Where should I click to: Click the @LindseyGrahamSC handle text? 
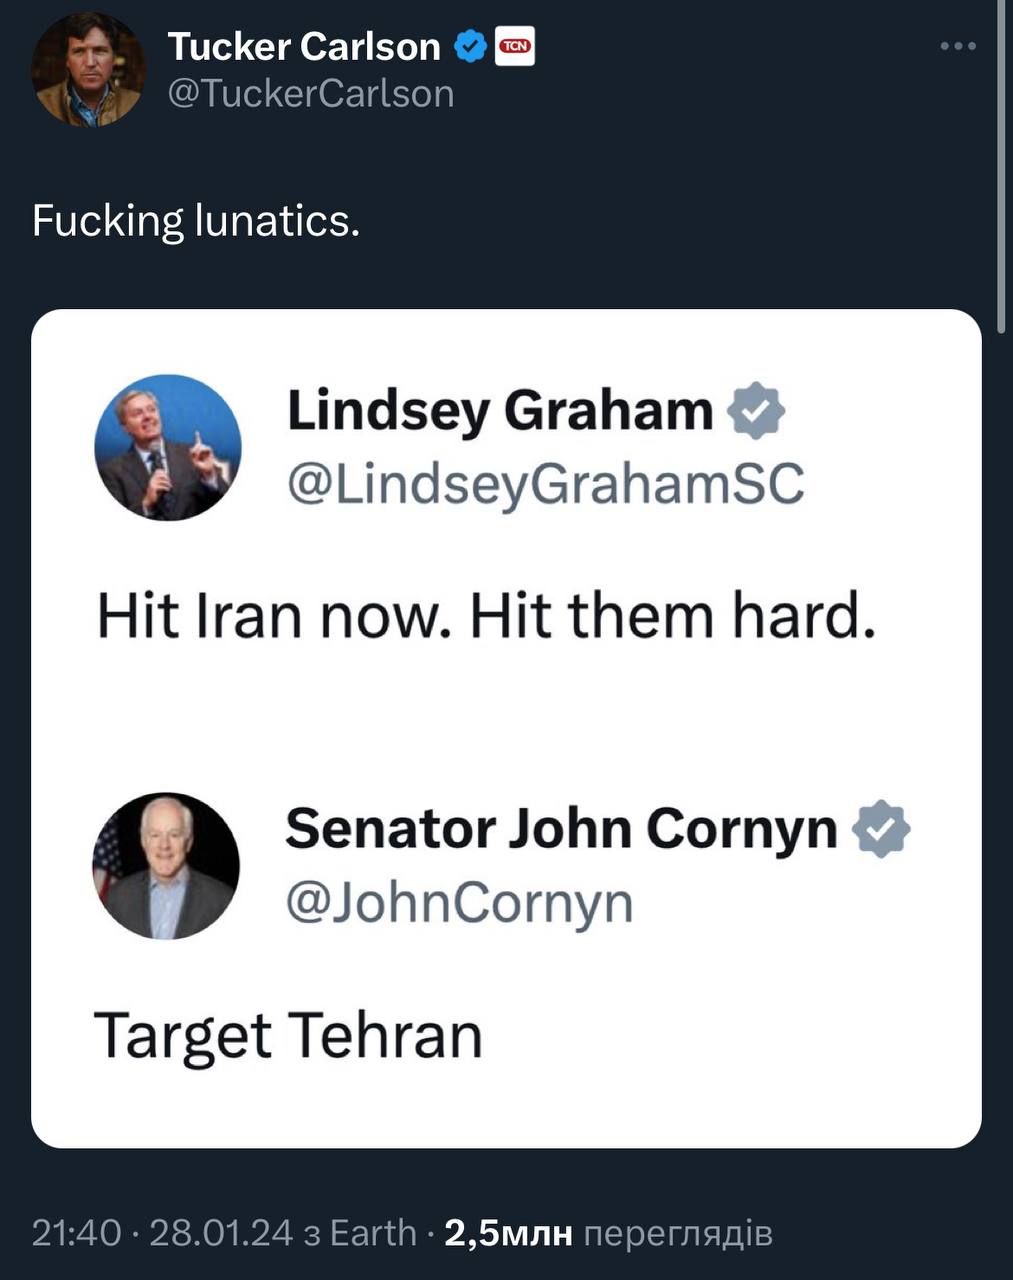(x=545, y=484)
